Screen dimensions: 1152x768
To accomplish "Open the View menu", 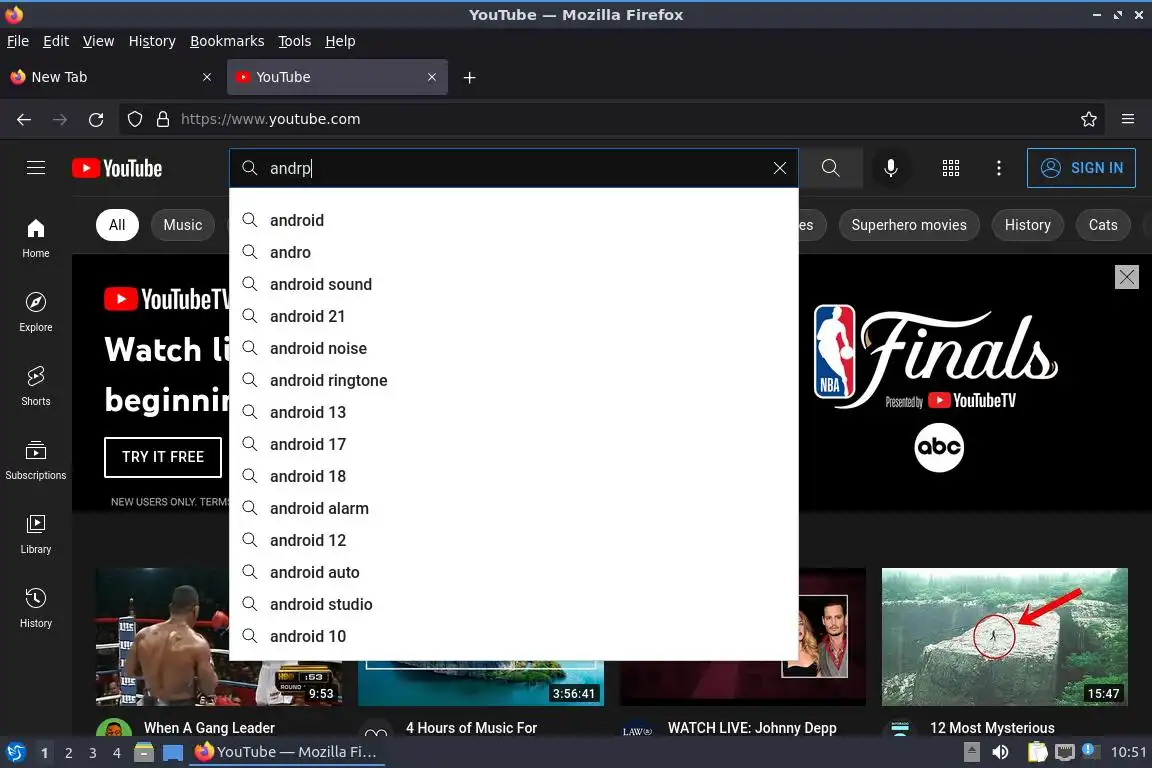I will pyautogui.click(x=98, y=41).
